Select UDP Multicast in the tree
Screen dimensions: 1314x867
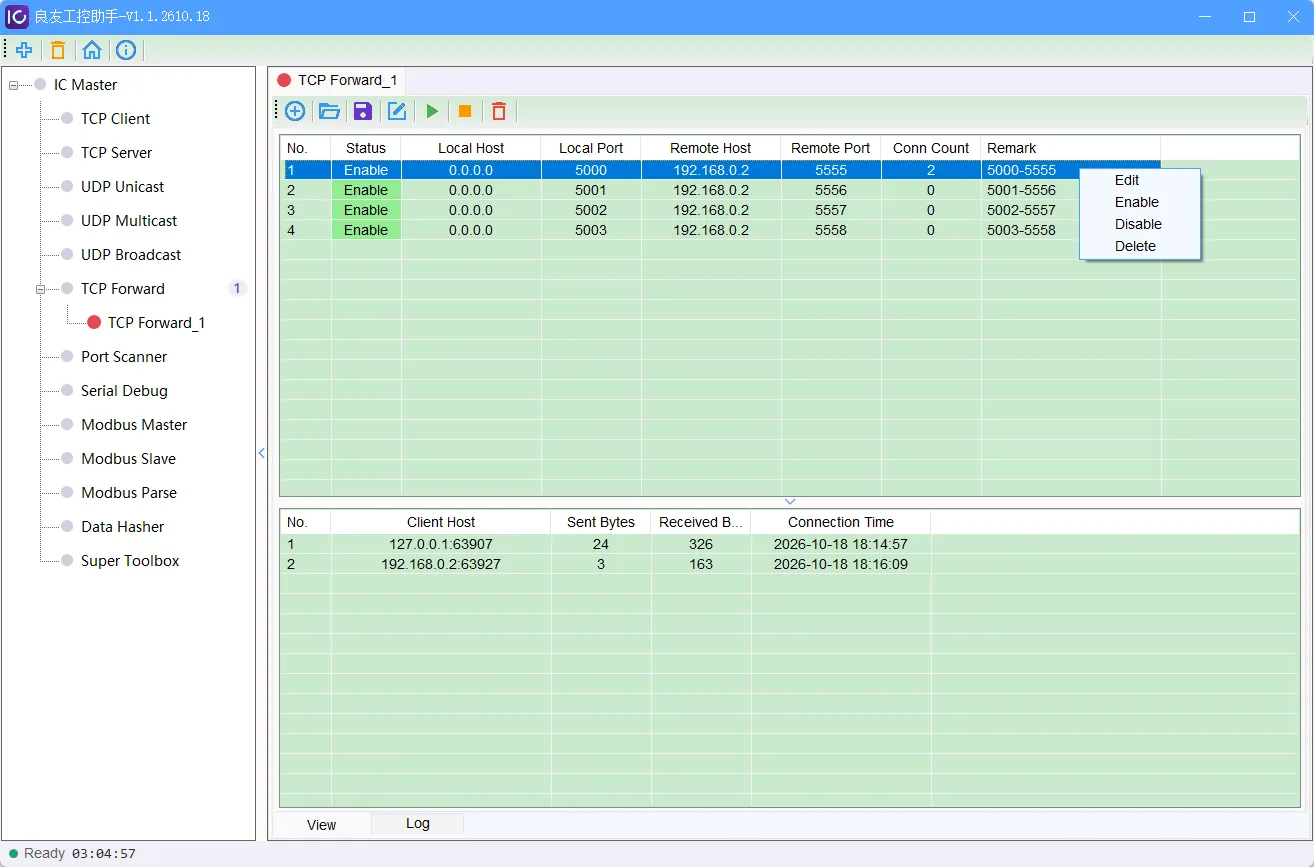pos(129,221)
